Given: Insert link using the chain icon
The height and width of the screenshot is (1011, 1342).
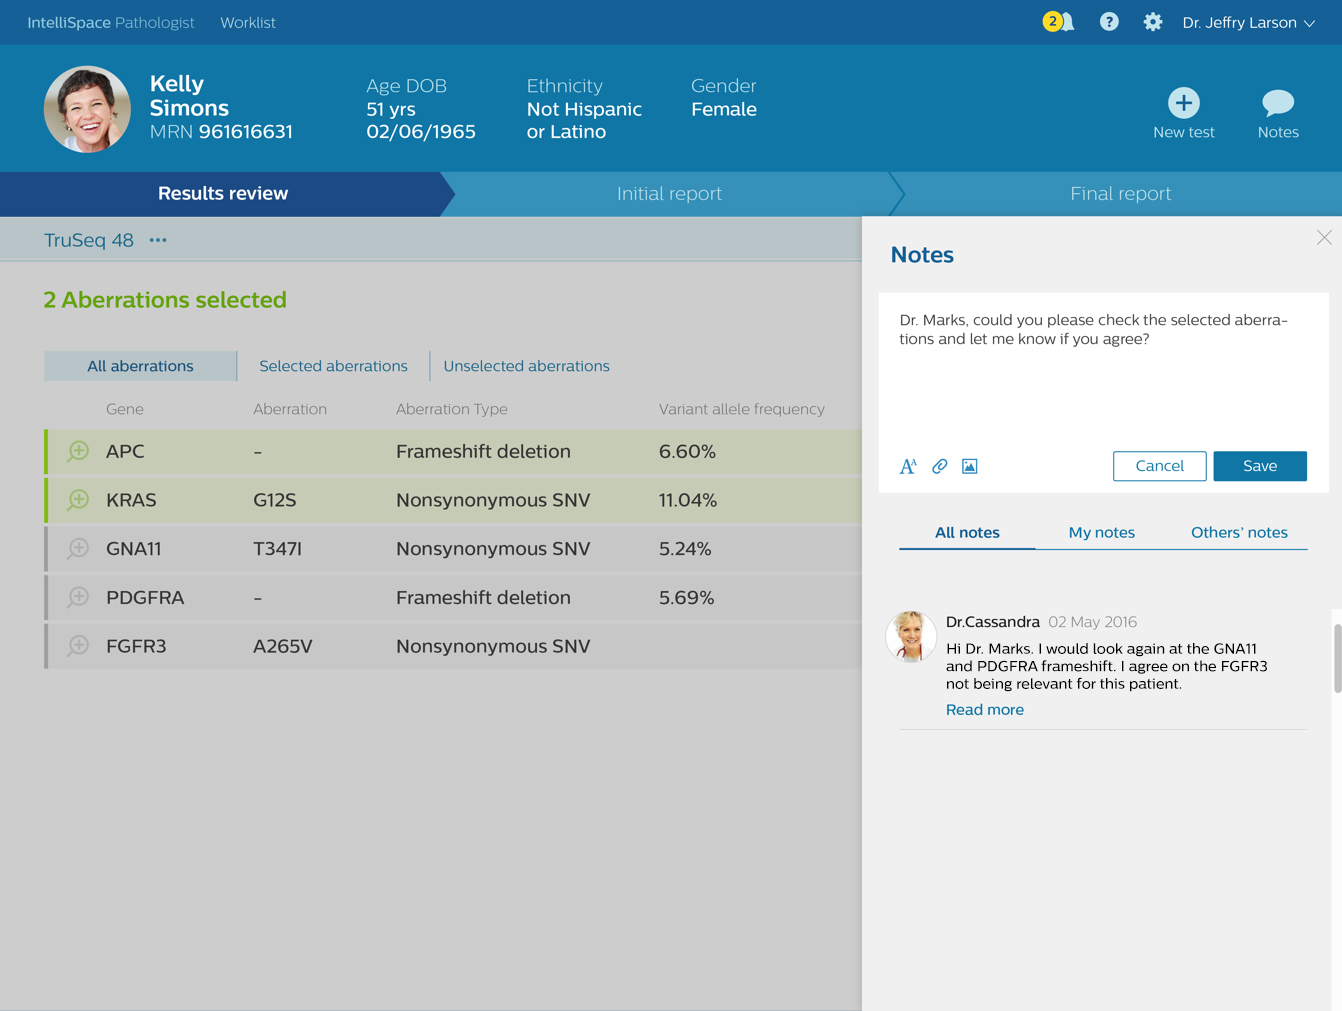Looking at the screenshot, I should point(939,466).
